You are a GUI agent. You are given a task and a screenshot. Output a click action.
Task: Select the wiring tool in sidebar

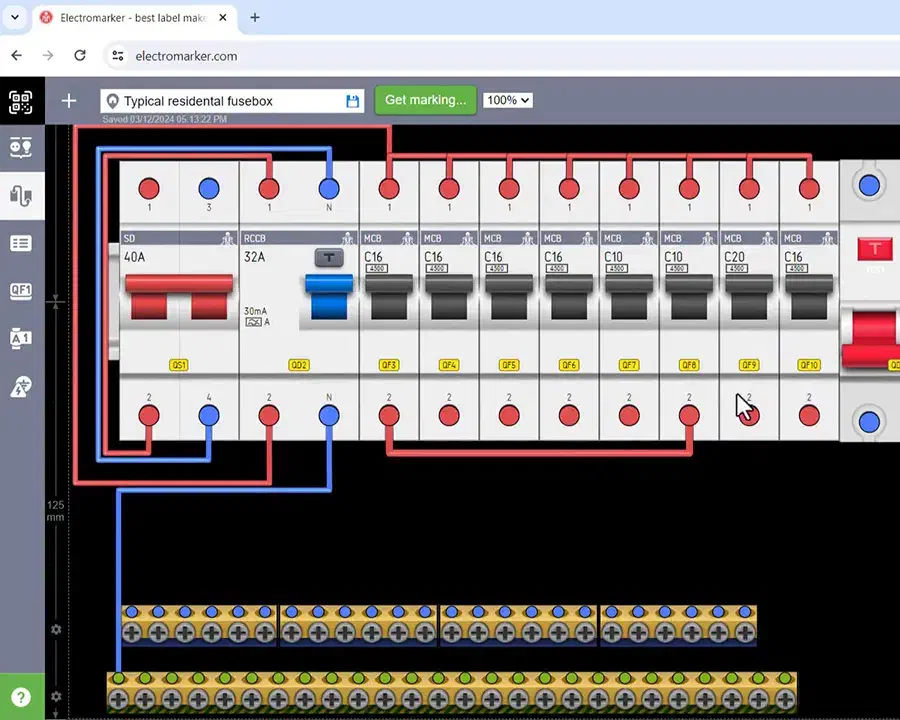pos(21,195)
